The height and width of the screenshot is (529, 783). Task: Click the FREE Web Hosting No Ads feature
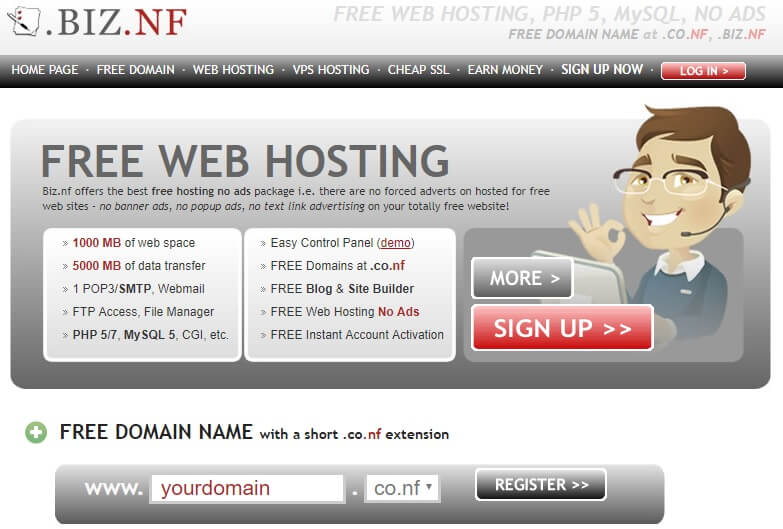(x=345, y=312)
